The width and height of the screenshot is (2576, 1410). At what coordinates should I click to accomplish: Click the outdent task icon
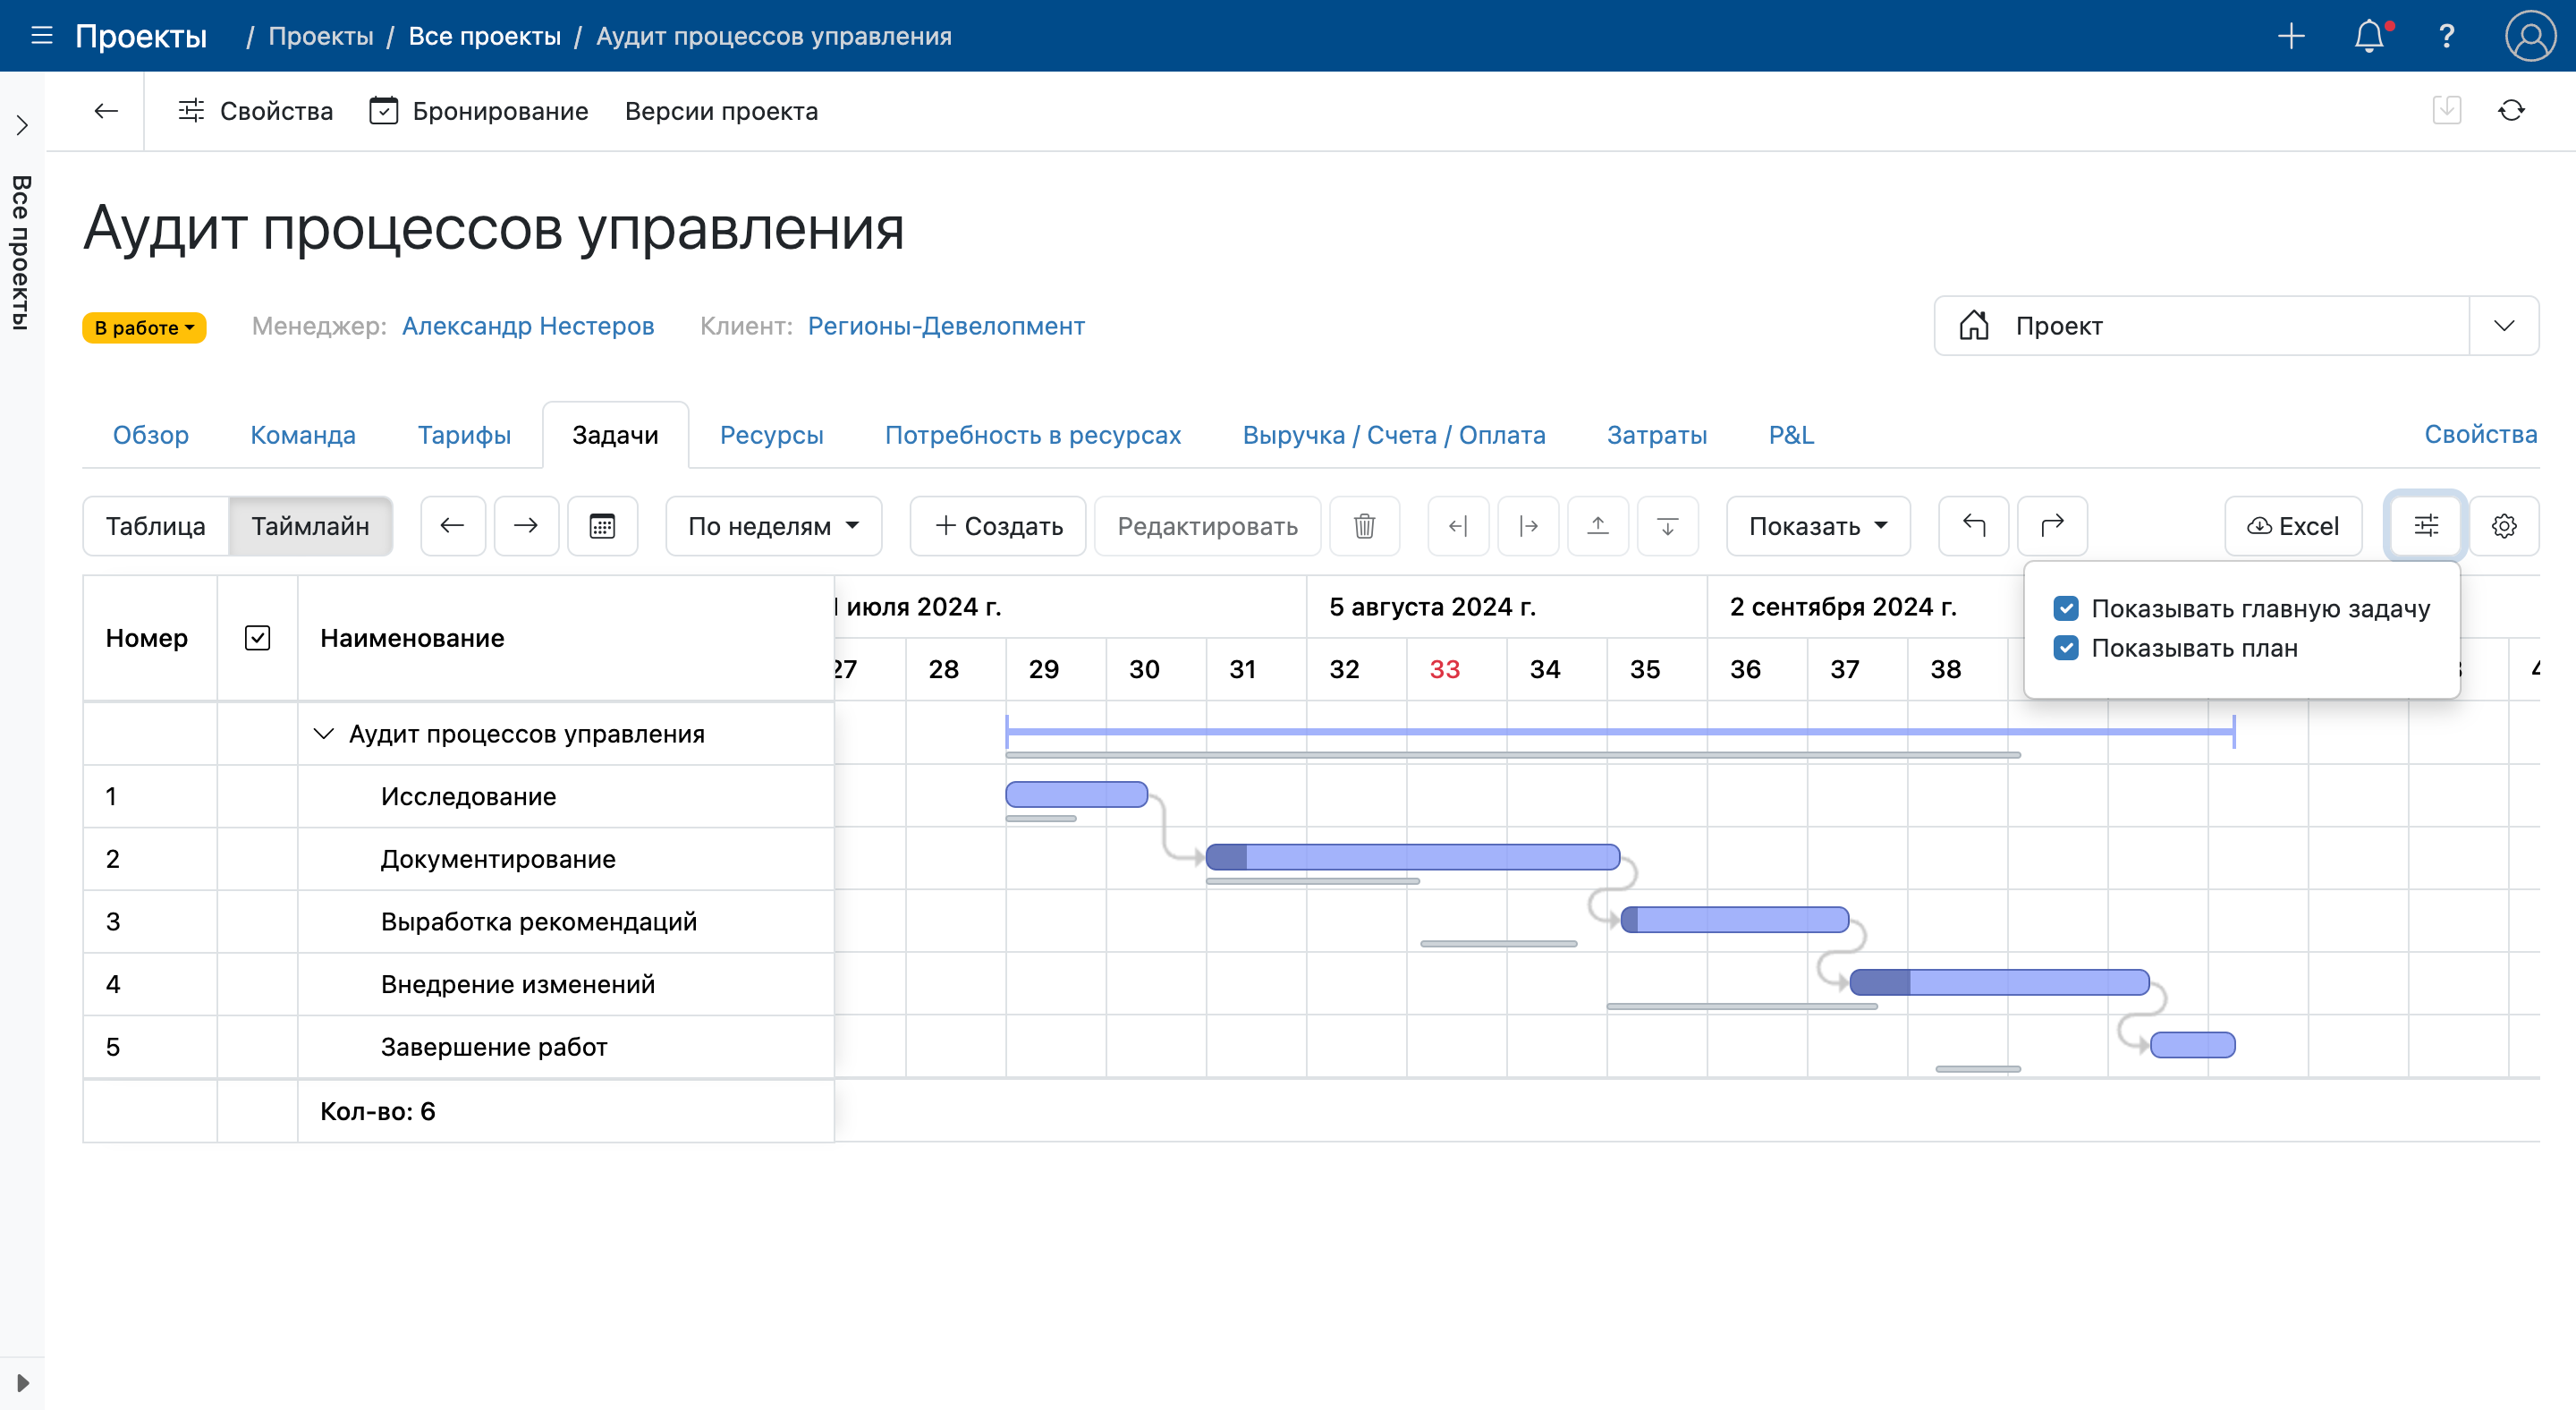1458,526
